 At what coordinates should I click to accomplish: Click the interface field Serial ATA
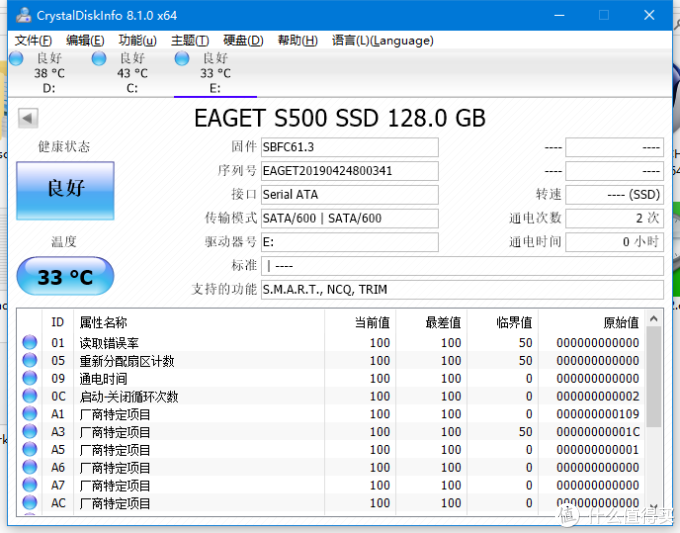coord(350,194)
